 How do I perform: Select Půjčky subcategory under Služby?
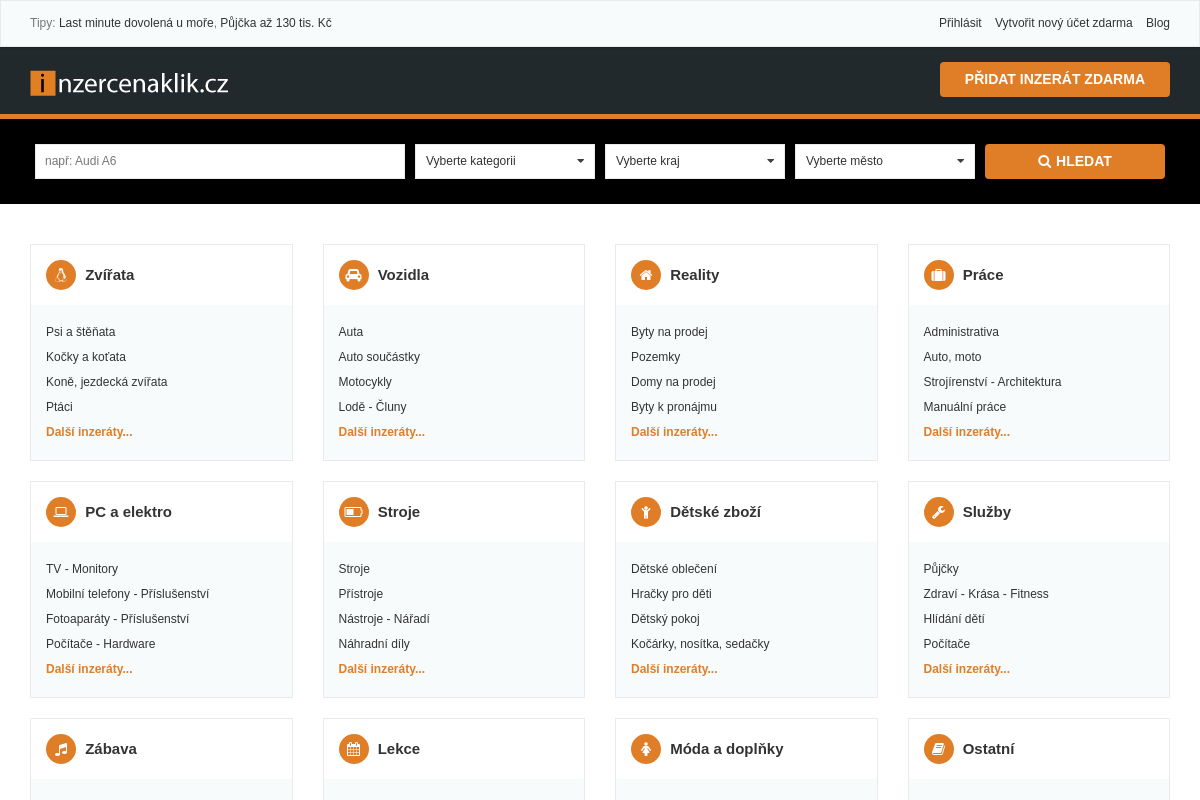coord(941,569)
